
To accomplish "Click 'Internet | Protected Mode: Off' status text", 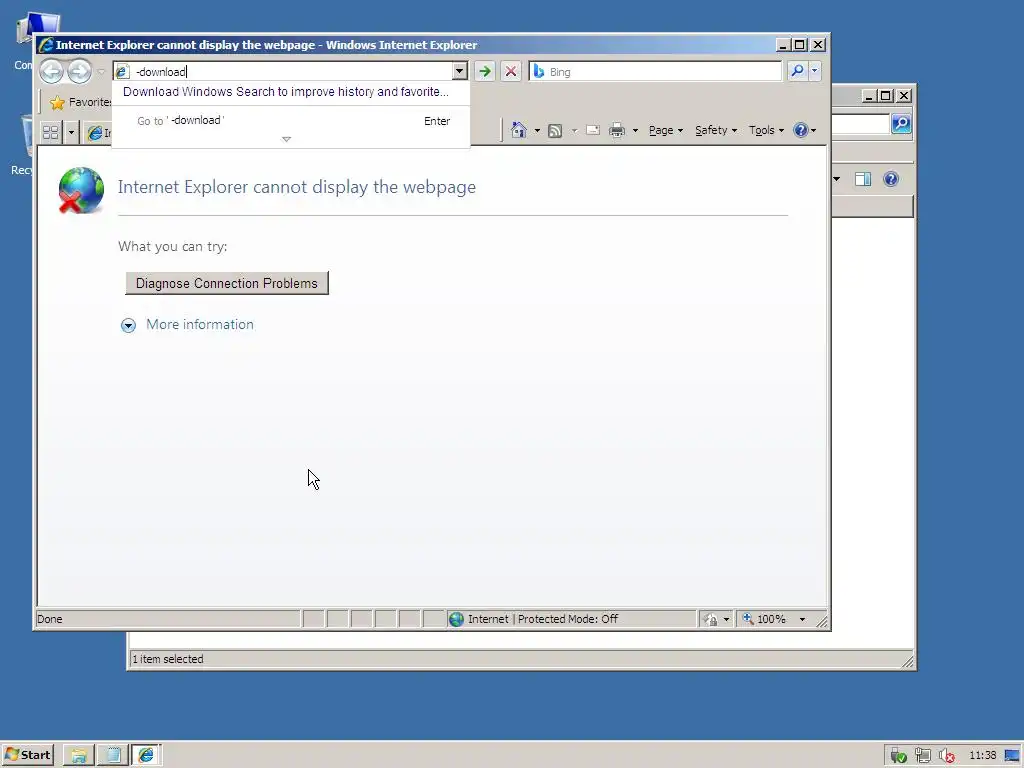I will click(543, 619).
